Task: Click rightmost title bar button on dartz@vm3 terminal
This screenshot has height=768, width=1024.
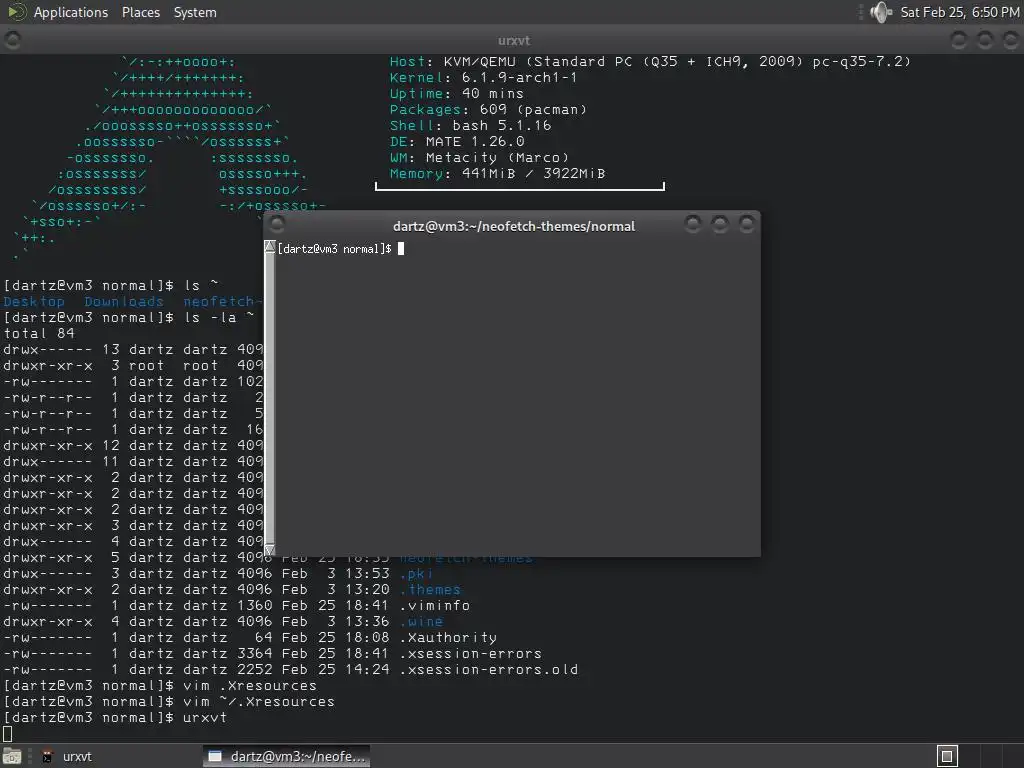Action: [746, 225]
